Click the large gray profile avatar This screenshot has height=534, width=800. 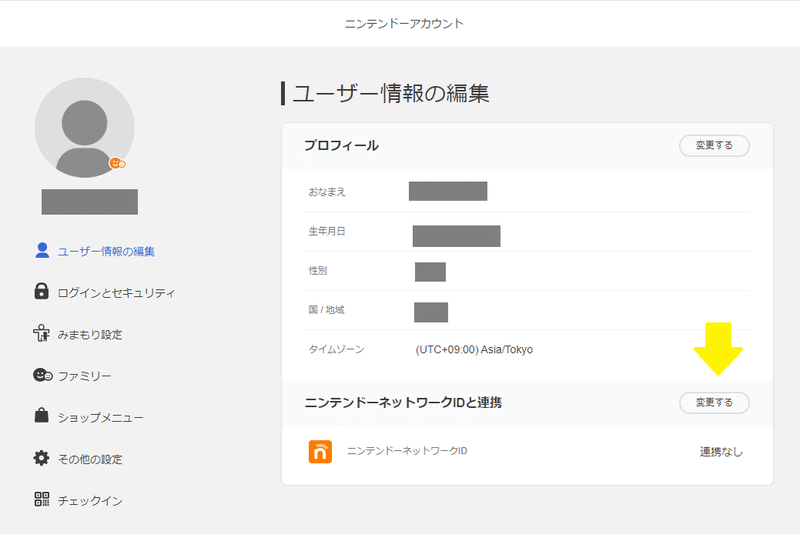pyautogui.click(x=85, y=128)
